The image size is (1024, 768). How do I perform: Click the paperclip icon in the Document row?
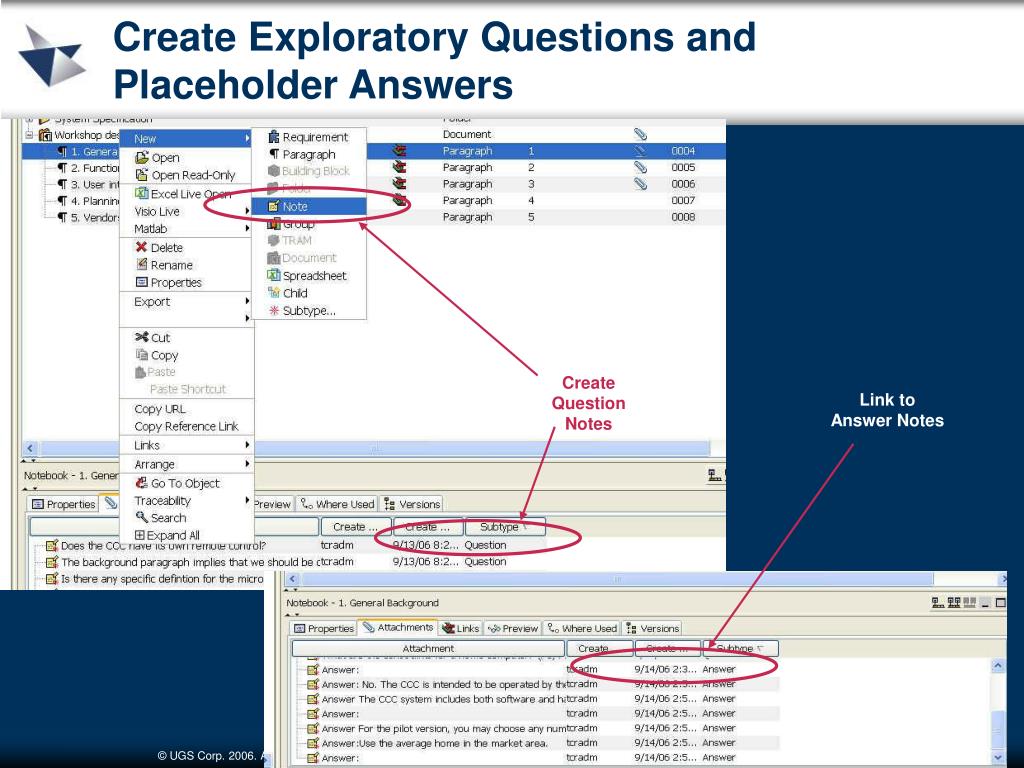click(x=641, y=134)
